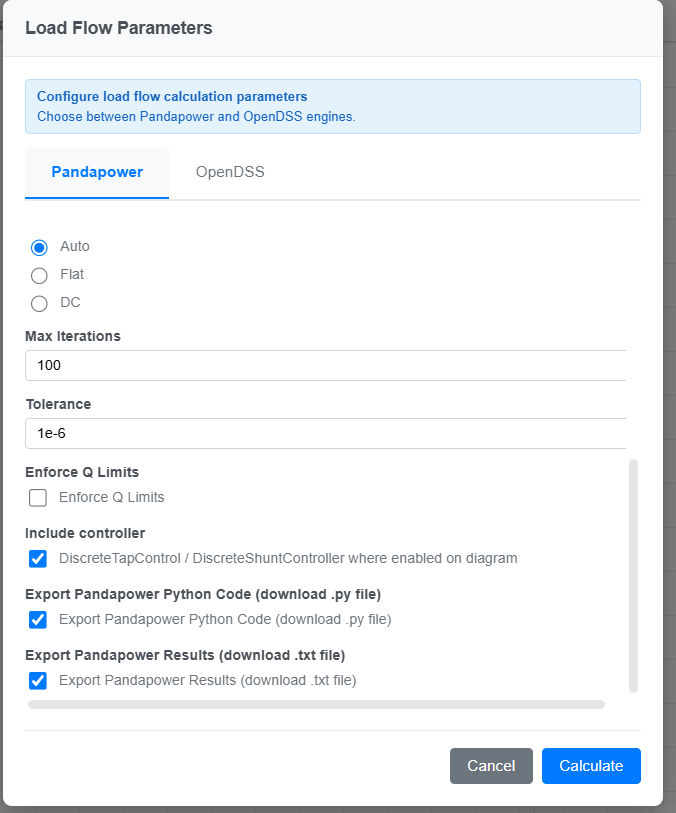Click the Max Iterations input field

coord(325,365)
